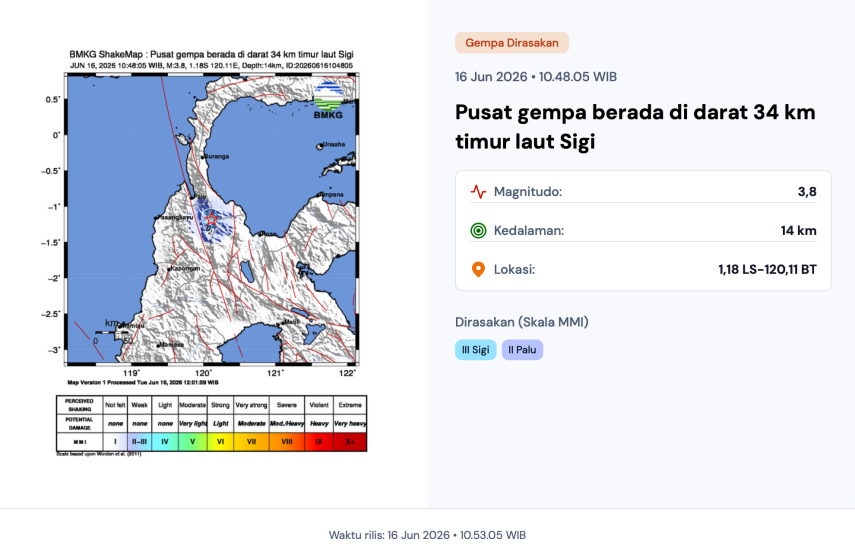This screenshot has height=558, width=855.
Task: Click the "Violent" legend header
Action: click(x=319, y=405)
